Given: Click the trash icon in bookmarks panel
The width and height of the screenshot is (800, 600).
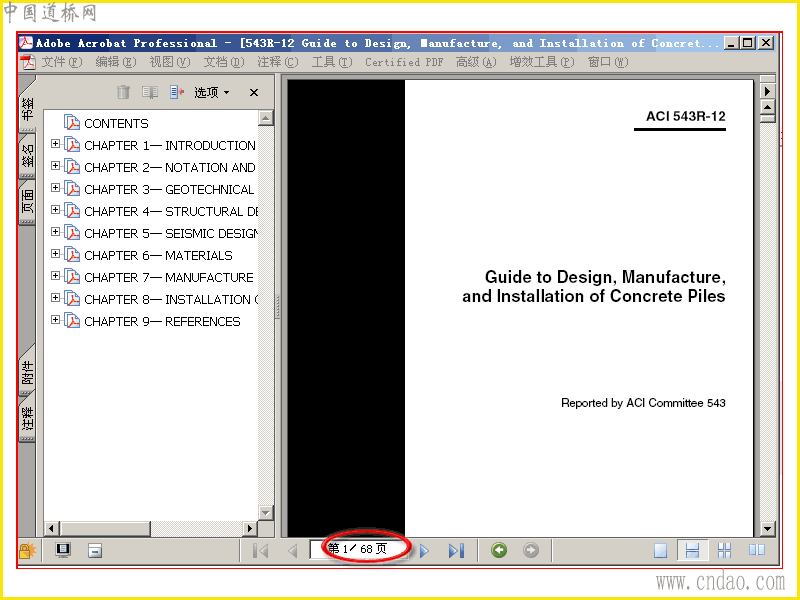Looking at the screenshot, I should point(123,92).
